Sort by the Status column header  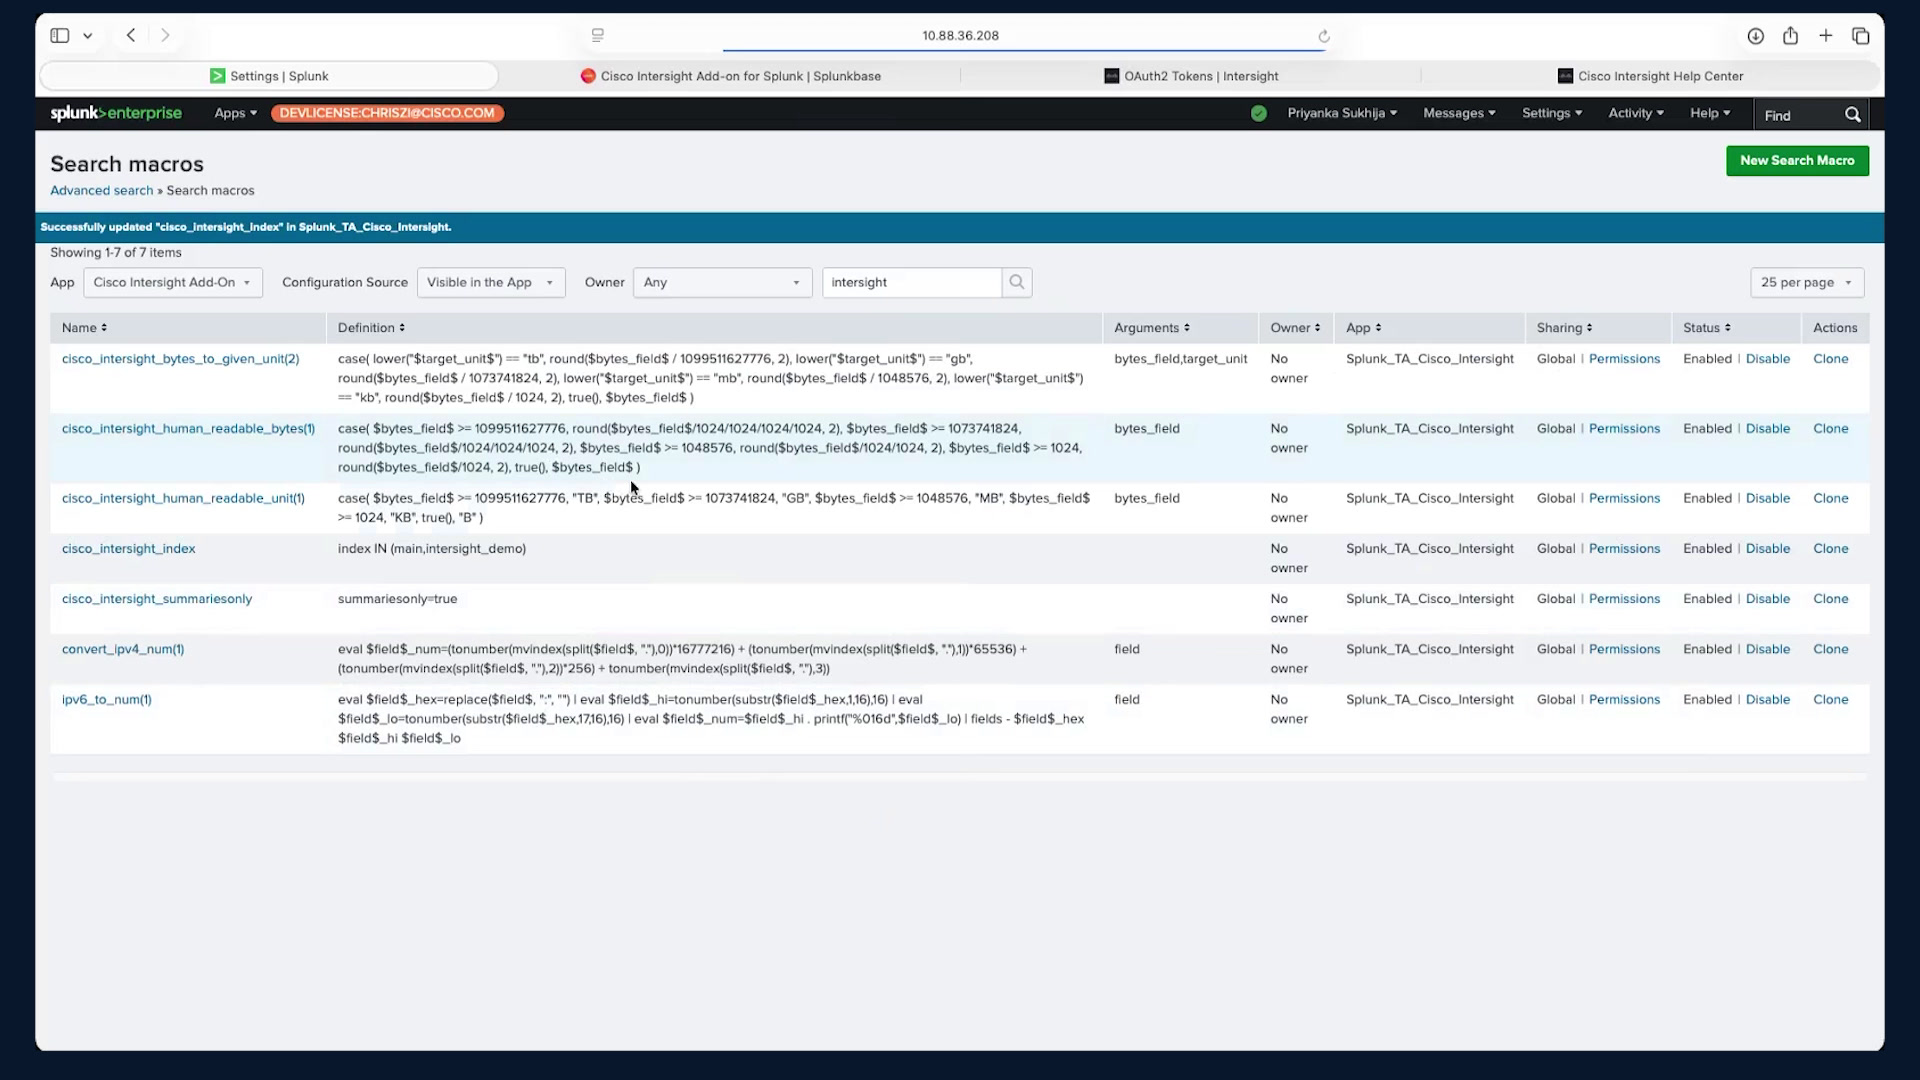point(1706,328)
